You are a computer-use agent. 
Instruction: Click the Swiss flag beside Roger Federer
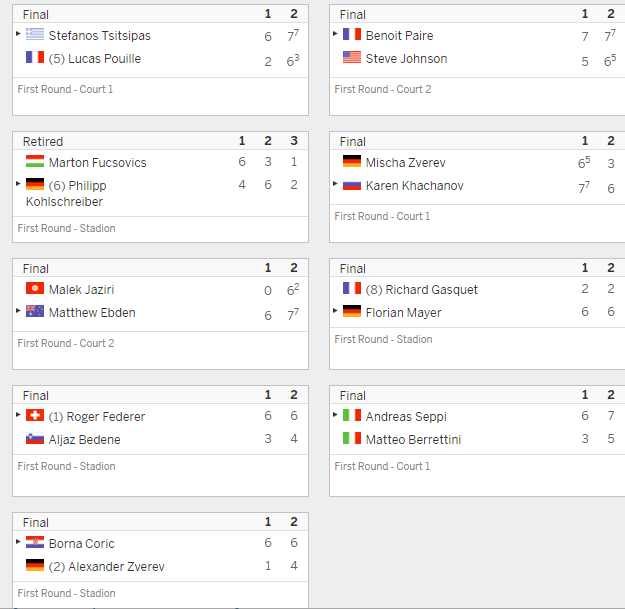[35, 415]
